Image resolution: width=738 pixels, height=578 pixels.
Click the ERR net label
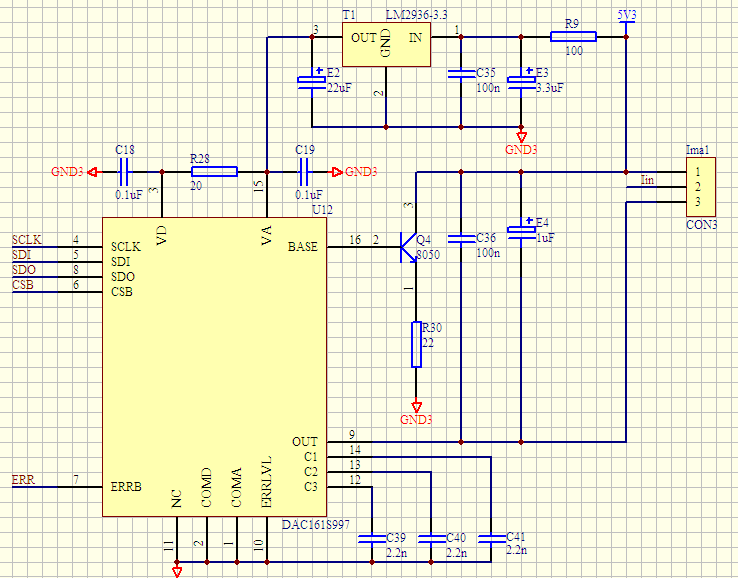tap(23, 480)
